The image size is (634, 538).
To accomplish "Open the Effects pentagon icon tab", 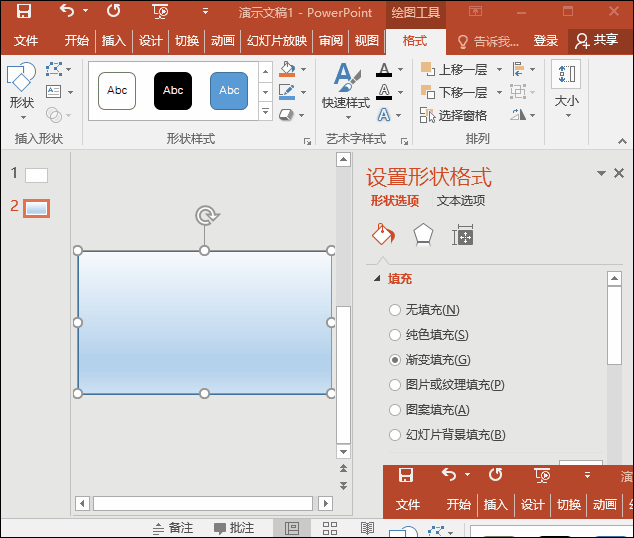I will click(423, 235).
